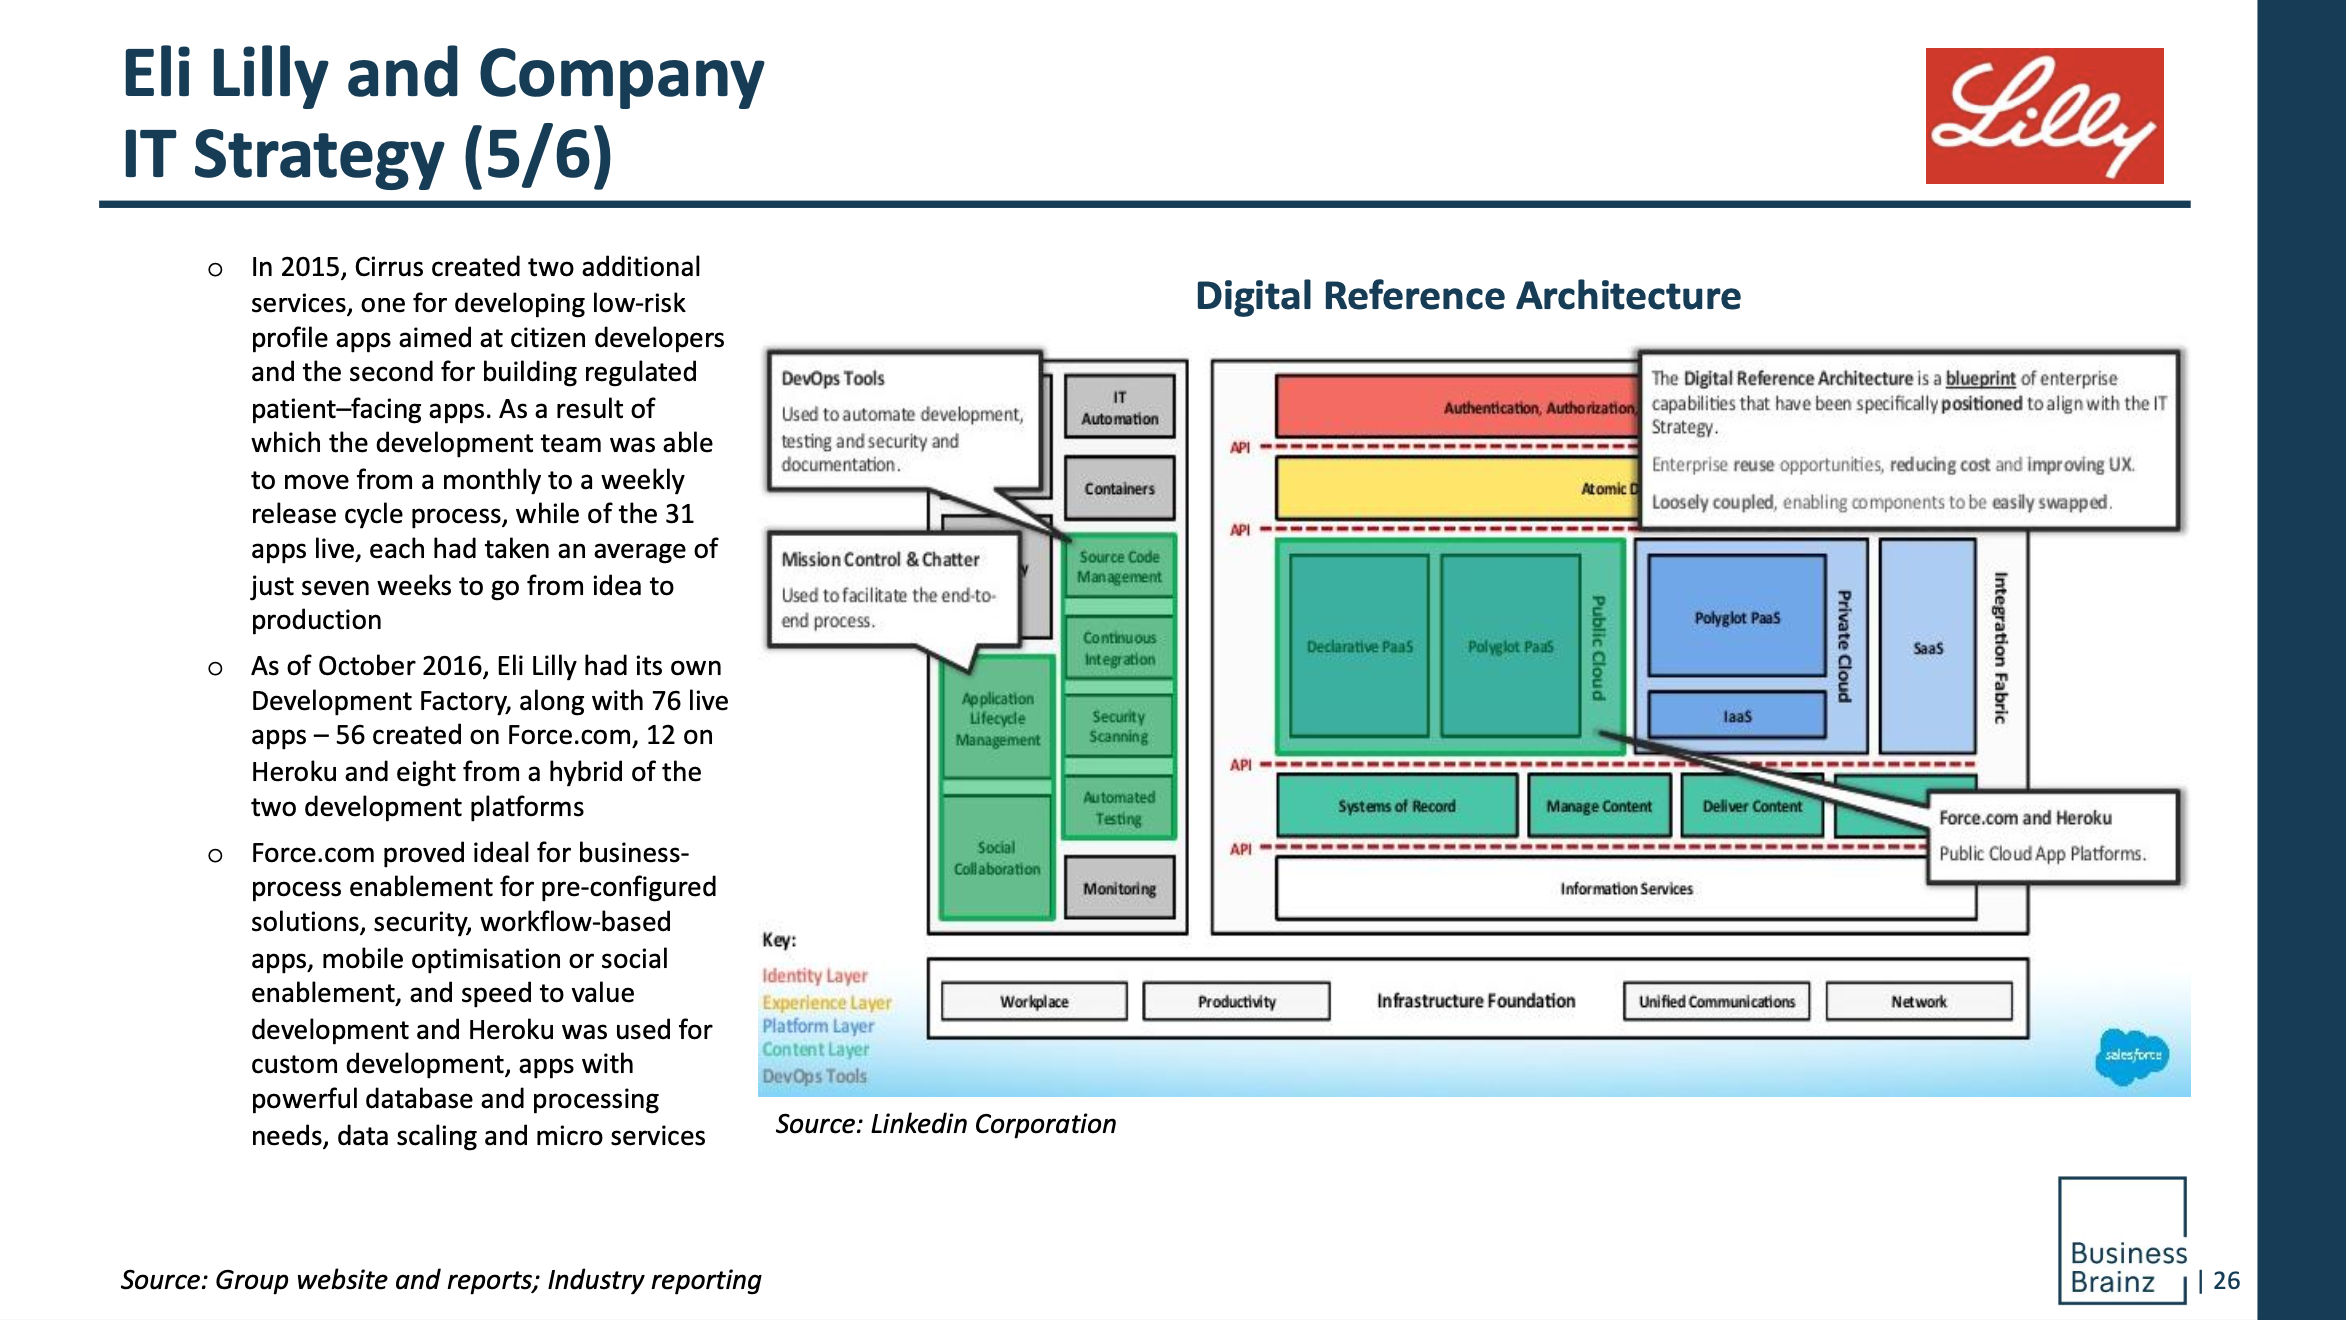This screenshot has height=1320, width=2346.
Task: Click the Lilly red logo
Action: (x=2044, y=115)
